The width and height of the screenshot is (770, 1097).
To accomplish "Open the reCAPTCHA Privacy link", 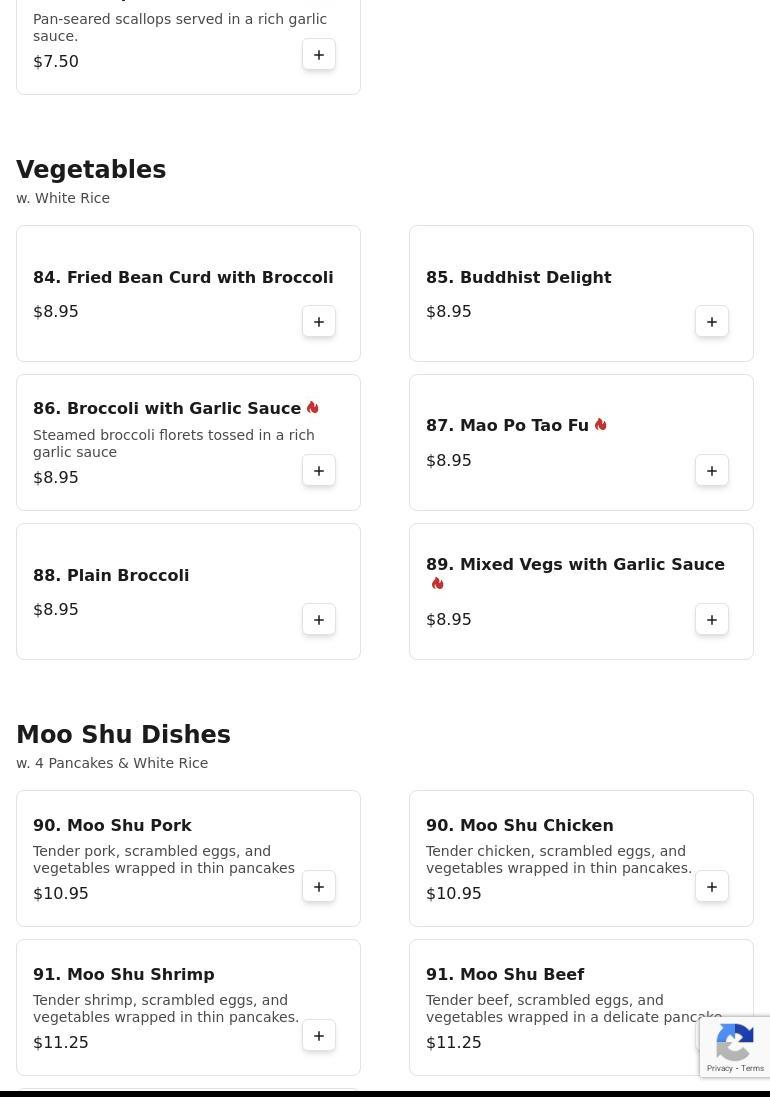I will 719,1068.
